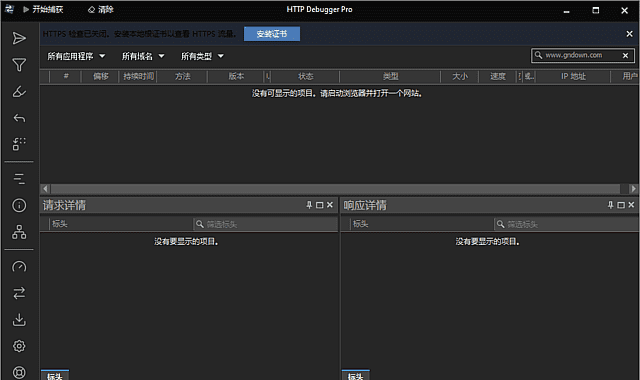Open the Info circle icon in sidebar
Image resolution: width=640 pixels, height=380 pixels.
(x=19, y=205)
